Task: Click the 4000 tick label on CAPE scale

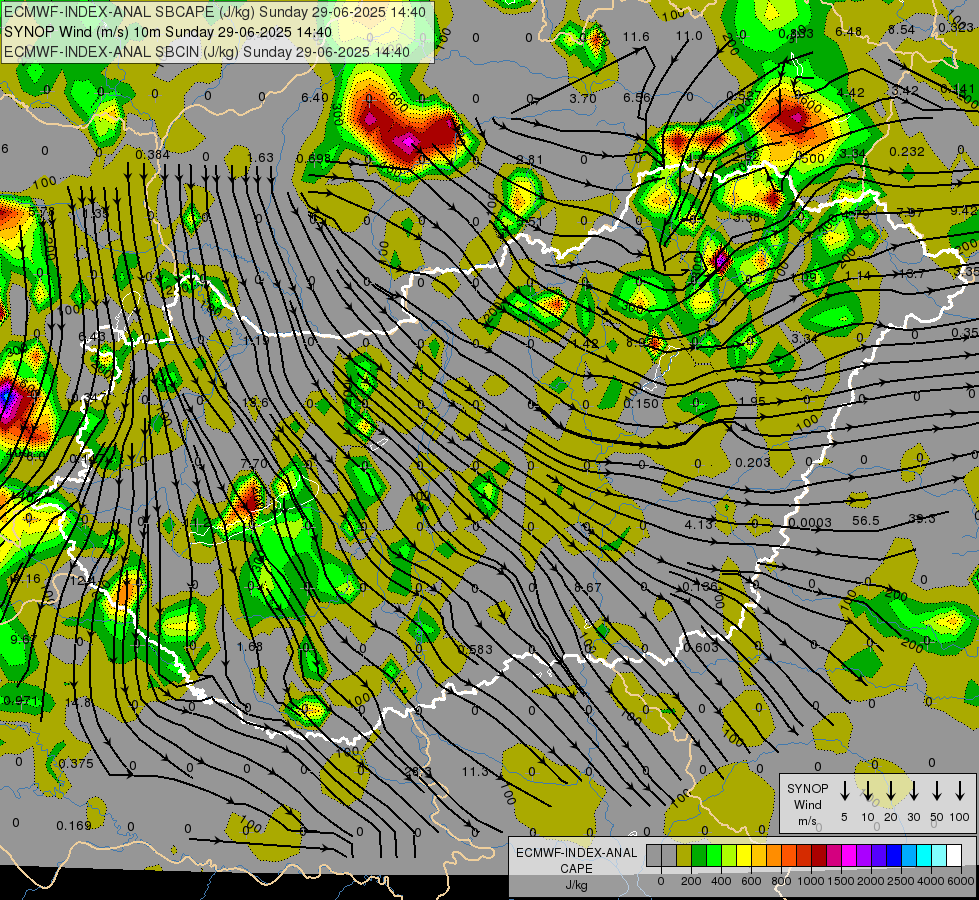Action: tap(931, 881)
